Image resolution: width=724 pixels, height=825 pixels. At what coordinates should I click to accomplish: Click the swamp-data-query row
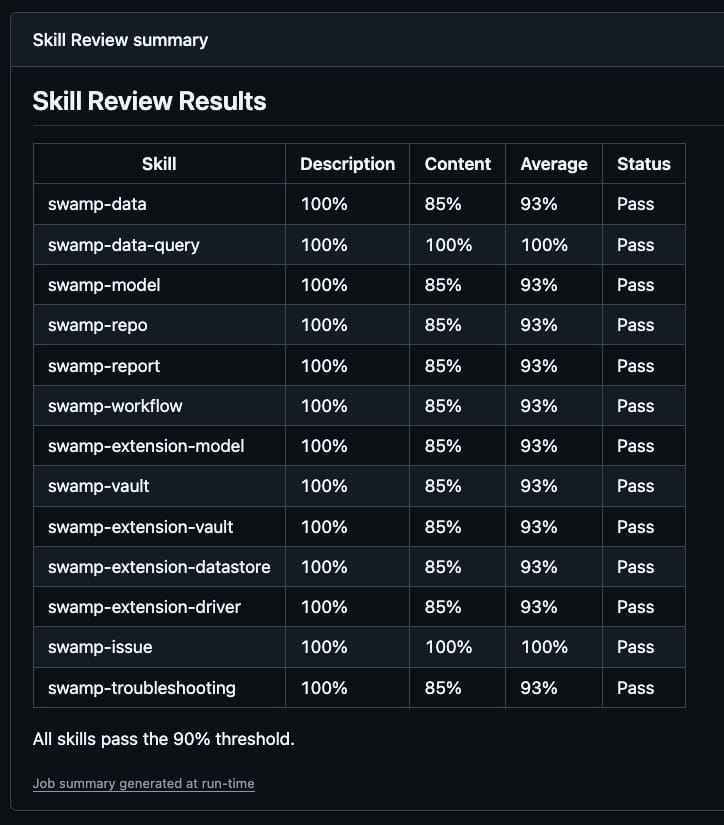point(122,245)
